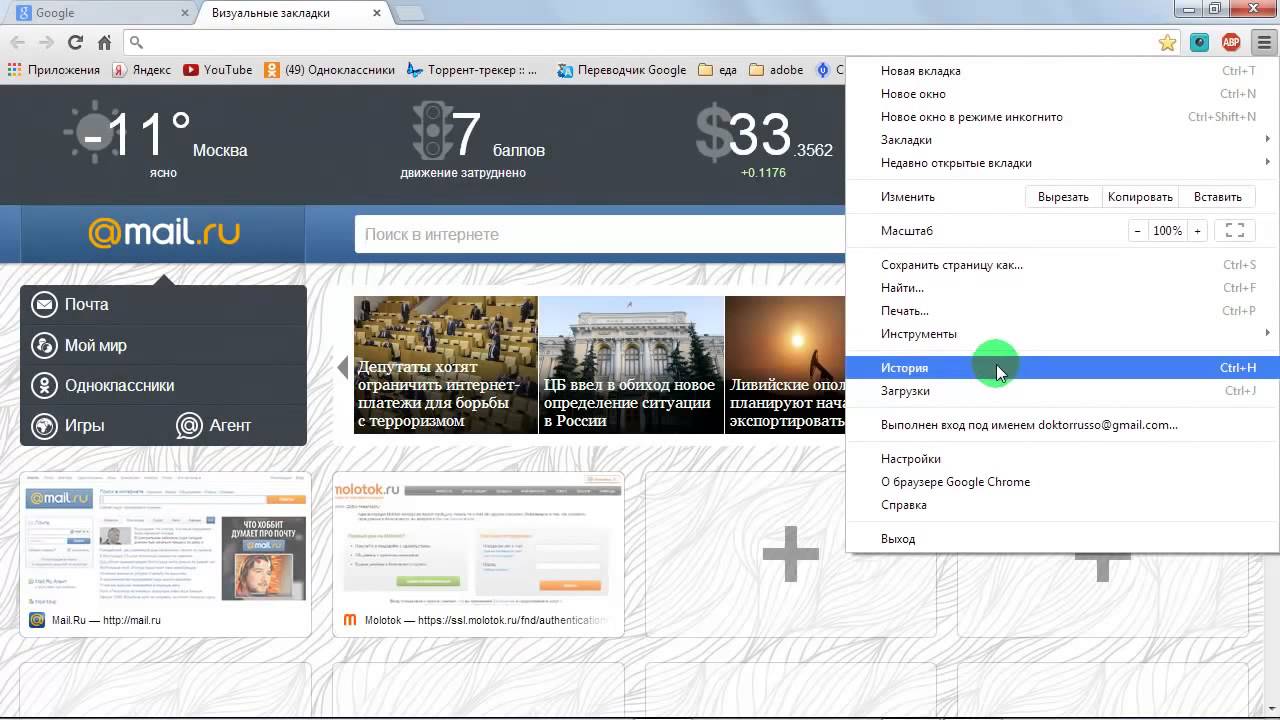This screenshot has height=720, width=1280.
Task: Click the teal extension icon beside star
Action: tap(1200, 42)
